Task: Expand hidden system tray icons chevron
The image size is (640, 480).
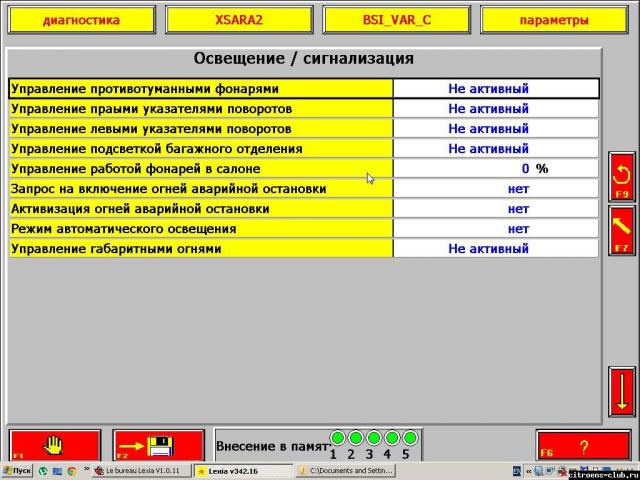Action: pos(529,471)
